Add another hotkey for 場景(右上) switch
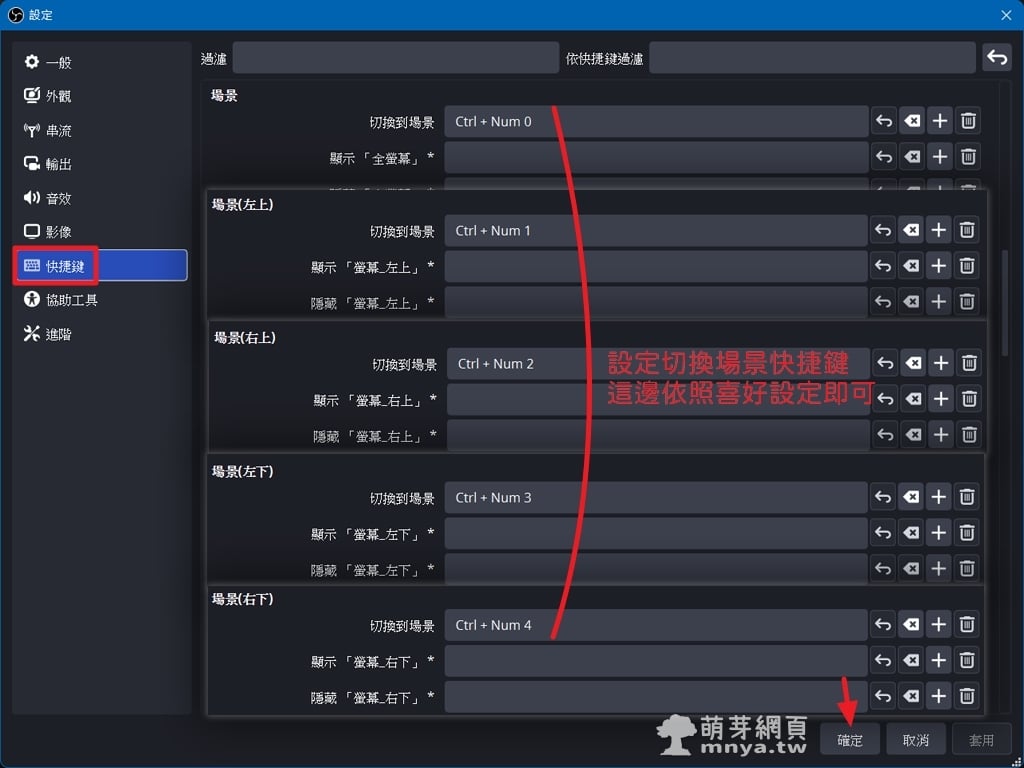 point(941,364)
